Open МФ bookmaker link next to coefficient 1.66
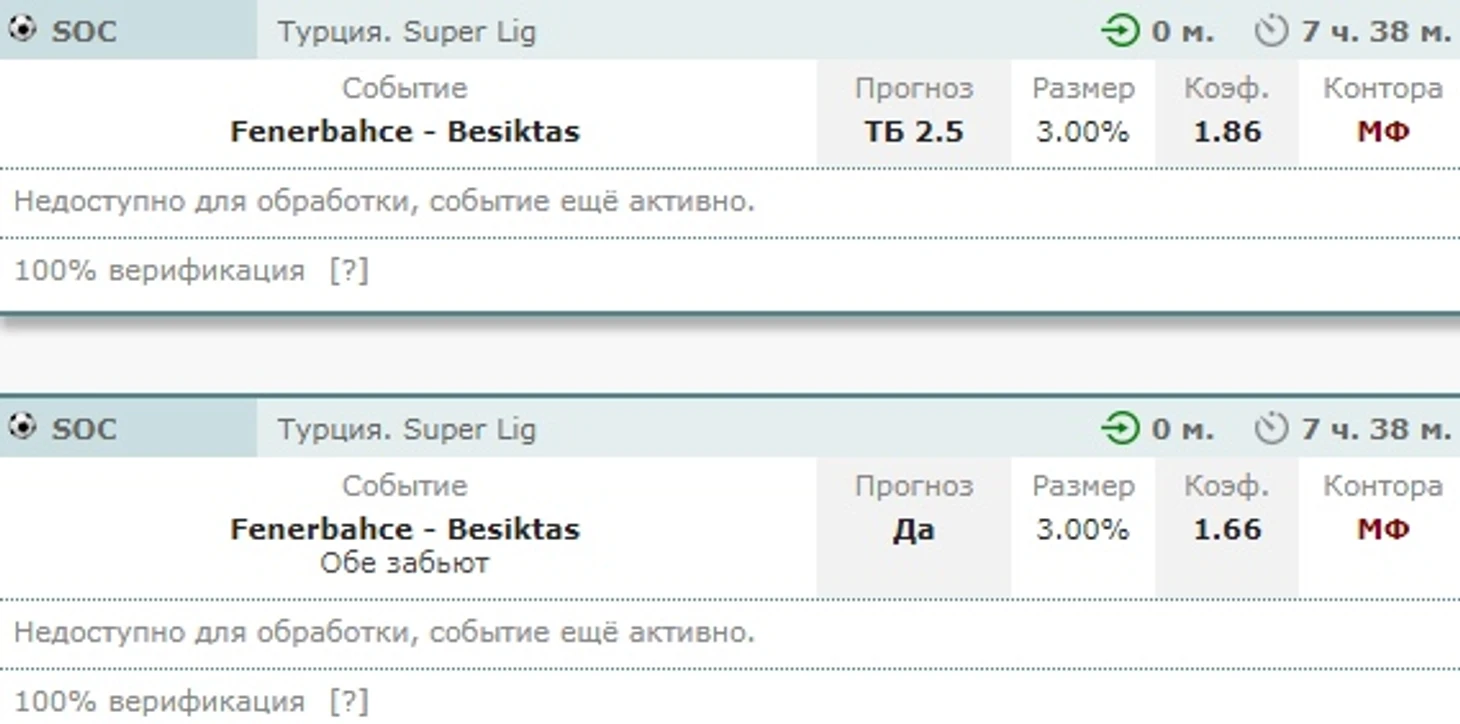Image resolution: width=1460 pixels, height=724 pixels. tap(1382, 529)
